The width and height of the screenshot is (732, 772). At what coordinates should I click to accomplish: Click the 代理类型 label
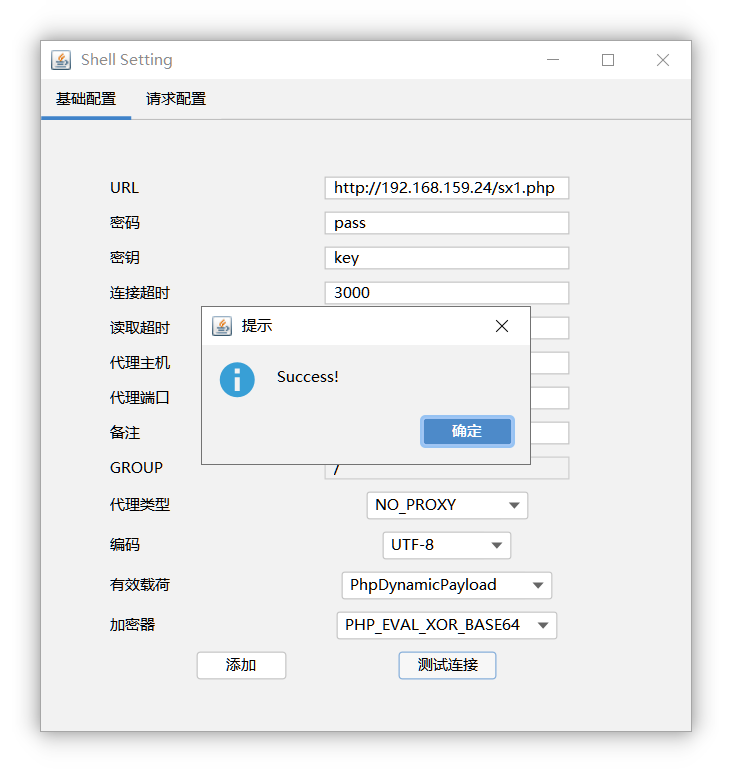click(x=140, y=505)
